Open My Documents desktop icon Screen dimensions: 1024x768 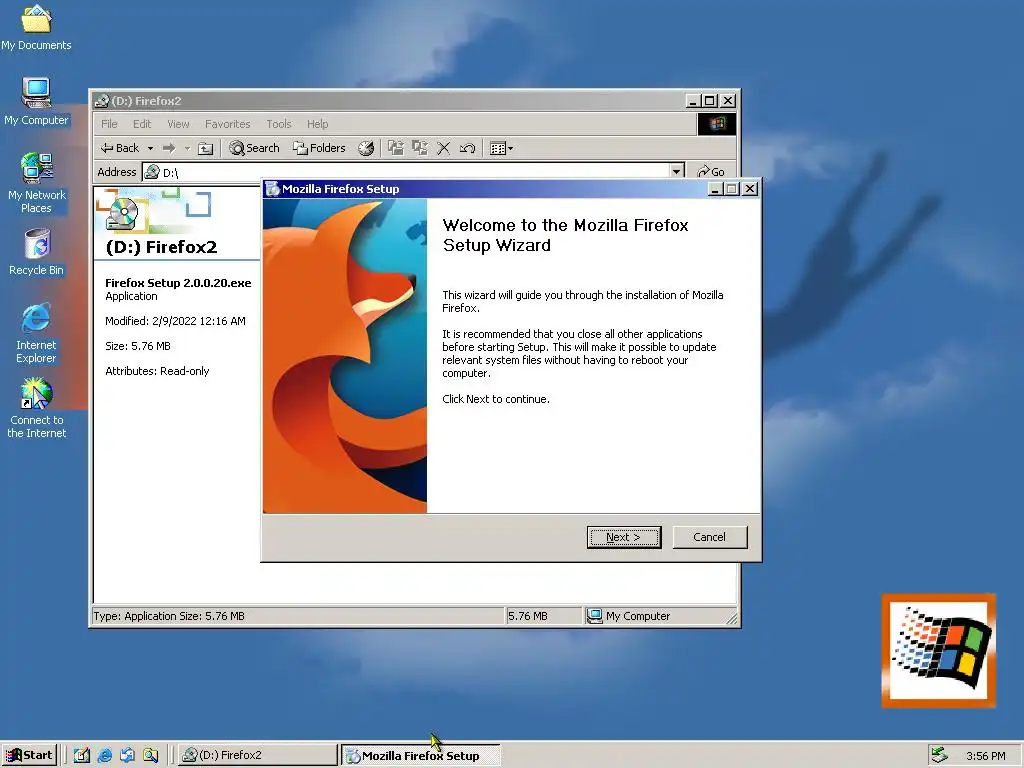pyautogui.click(x=36, y=27)
